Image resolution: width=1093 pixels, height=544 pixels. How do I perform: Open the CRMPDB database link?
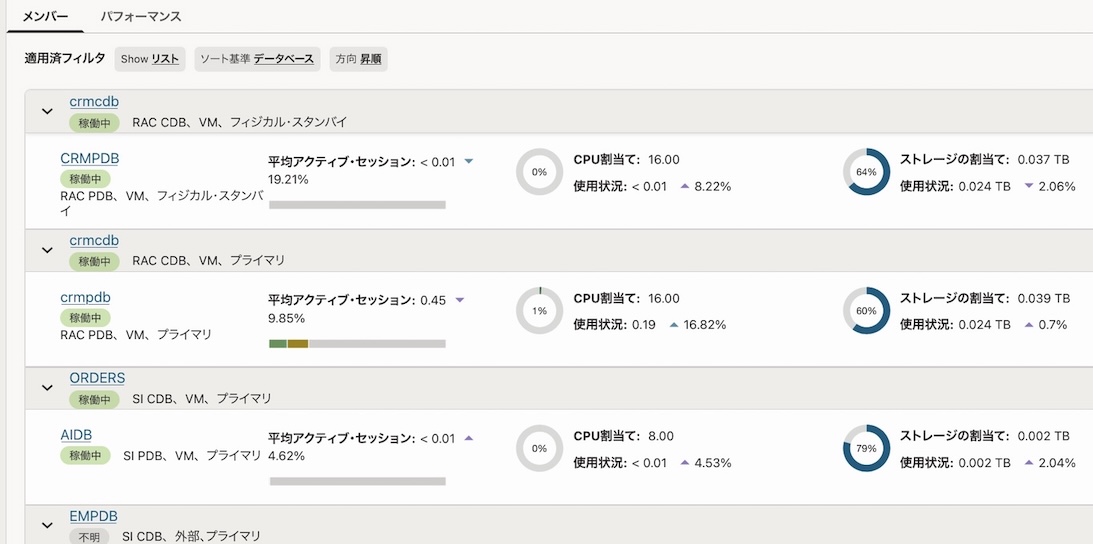[90, 158]
